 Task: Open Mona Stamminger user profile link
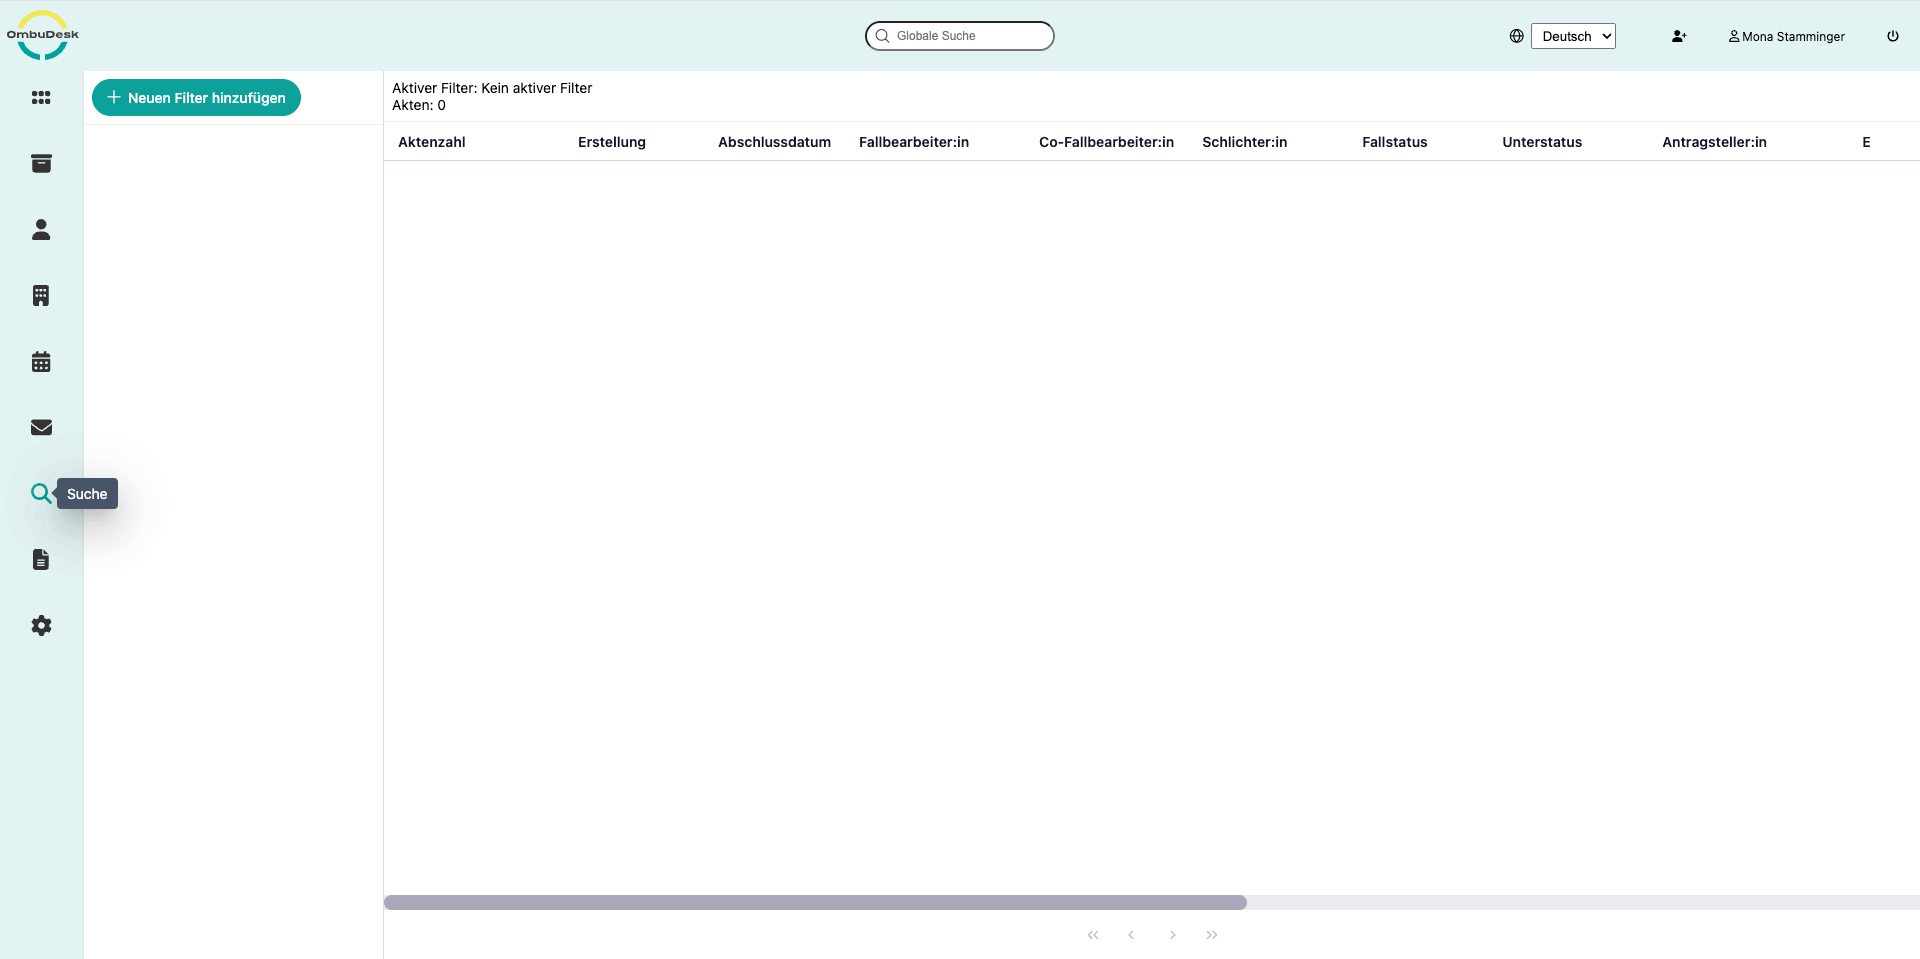1787,36
